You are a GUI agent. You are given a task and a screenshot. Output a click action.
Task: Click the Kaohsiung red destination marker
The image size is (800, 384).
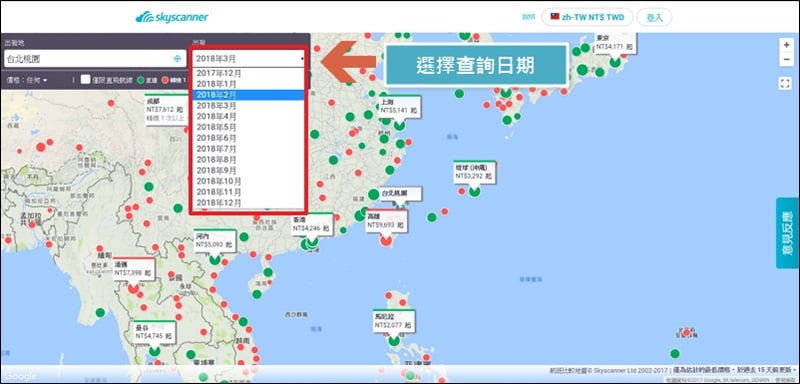(x=386, y=240)
